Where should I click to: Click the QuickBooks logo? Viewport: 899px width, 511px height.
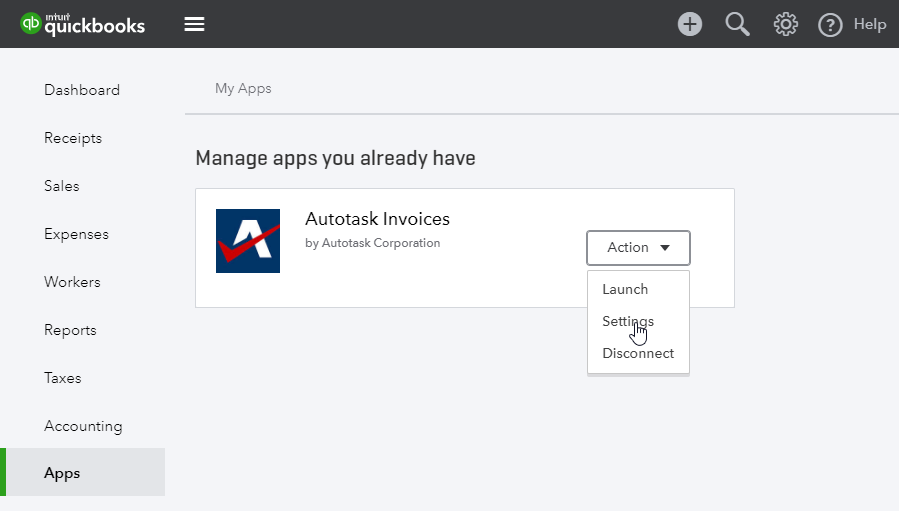83,24
